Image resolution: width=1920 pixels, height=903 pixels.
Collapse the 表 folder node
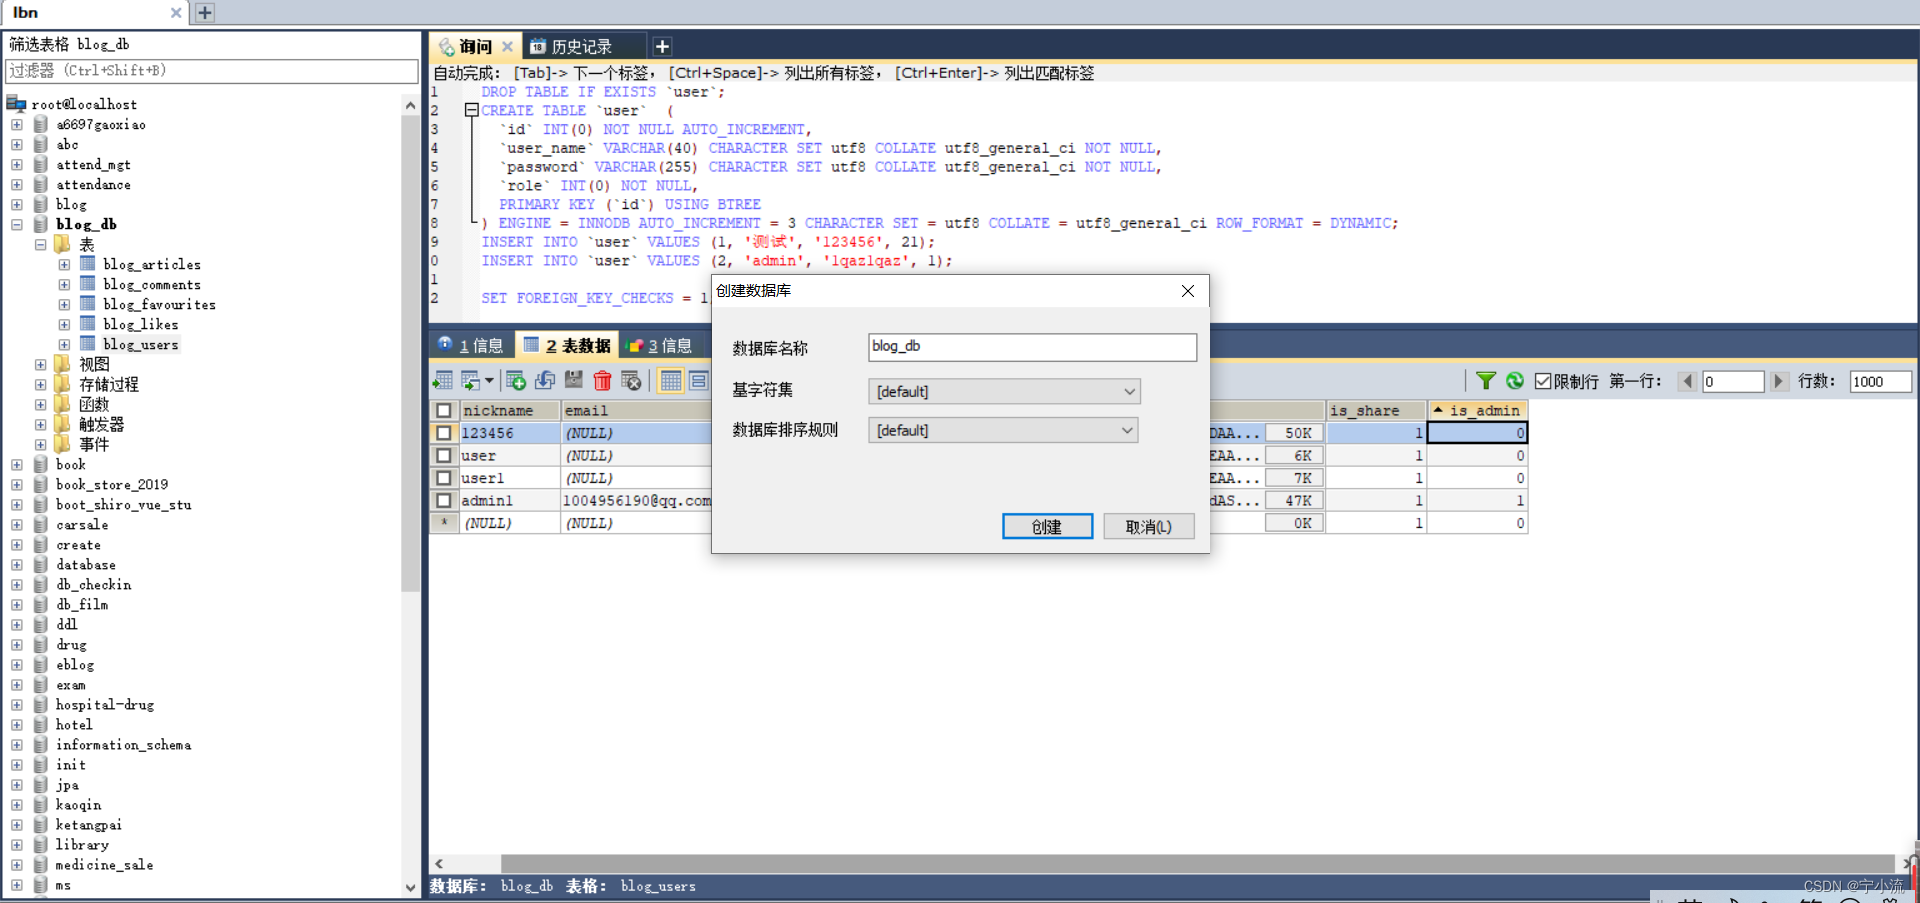41,244
